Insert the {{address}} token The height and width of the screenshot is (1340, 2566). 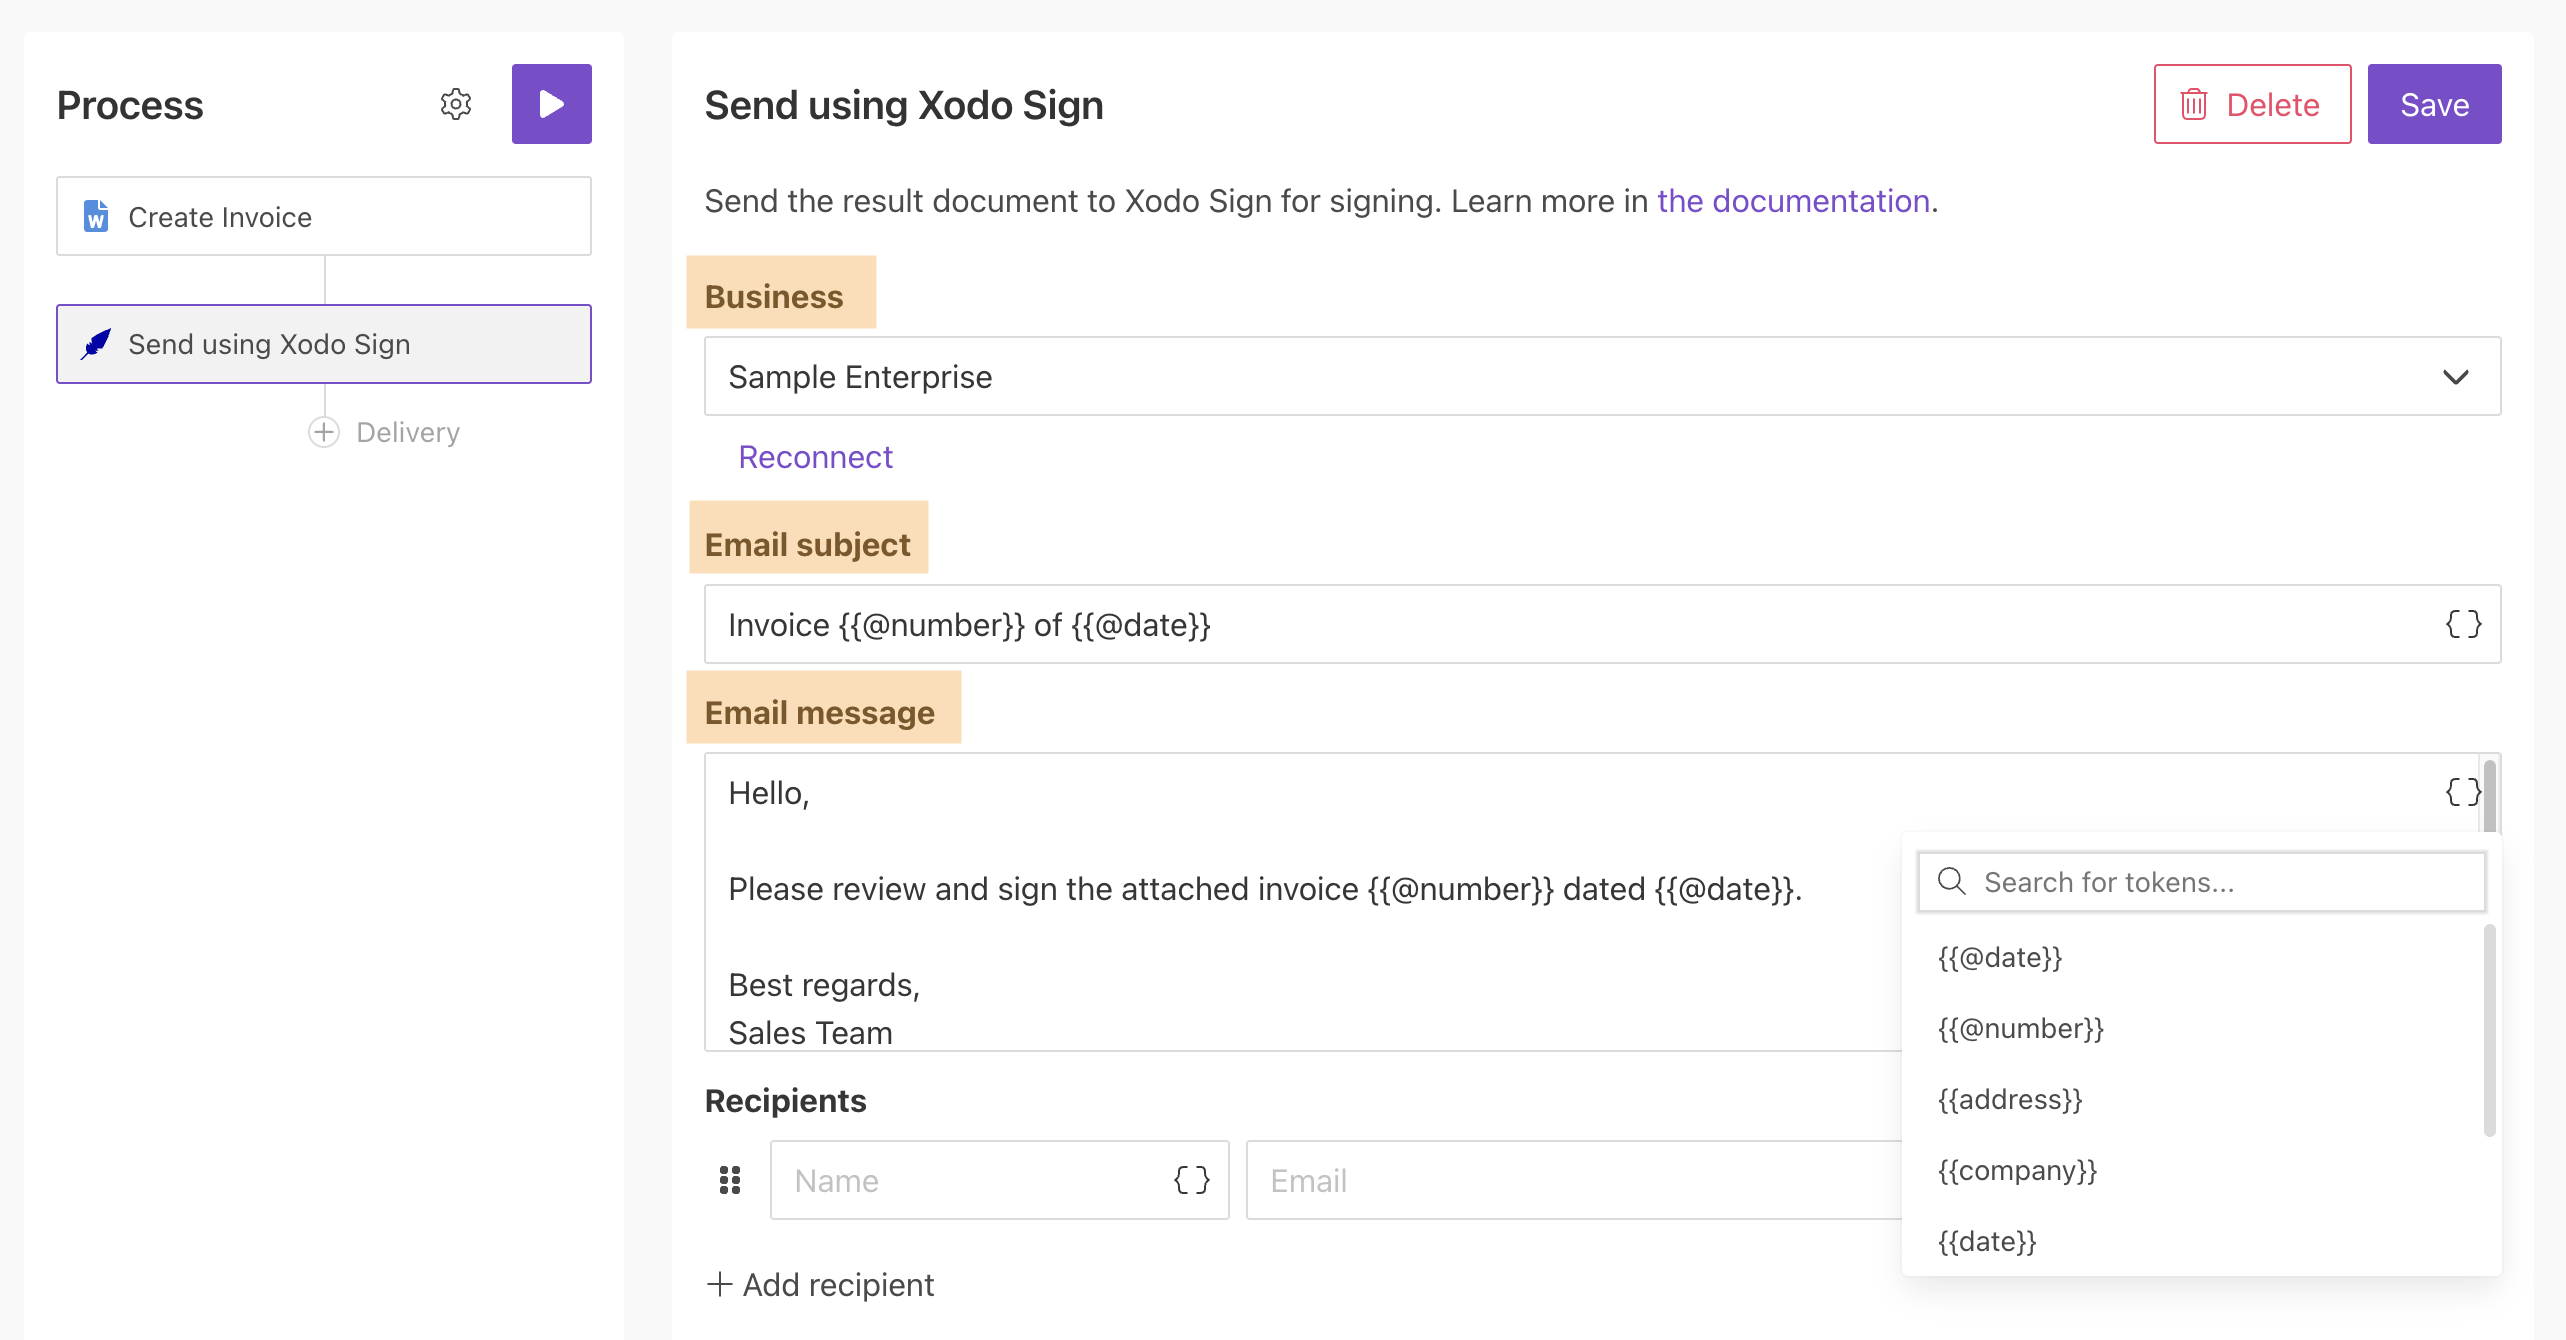(x=2010, y=1099)
